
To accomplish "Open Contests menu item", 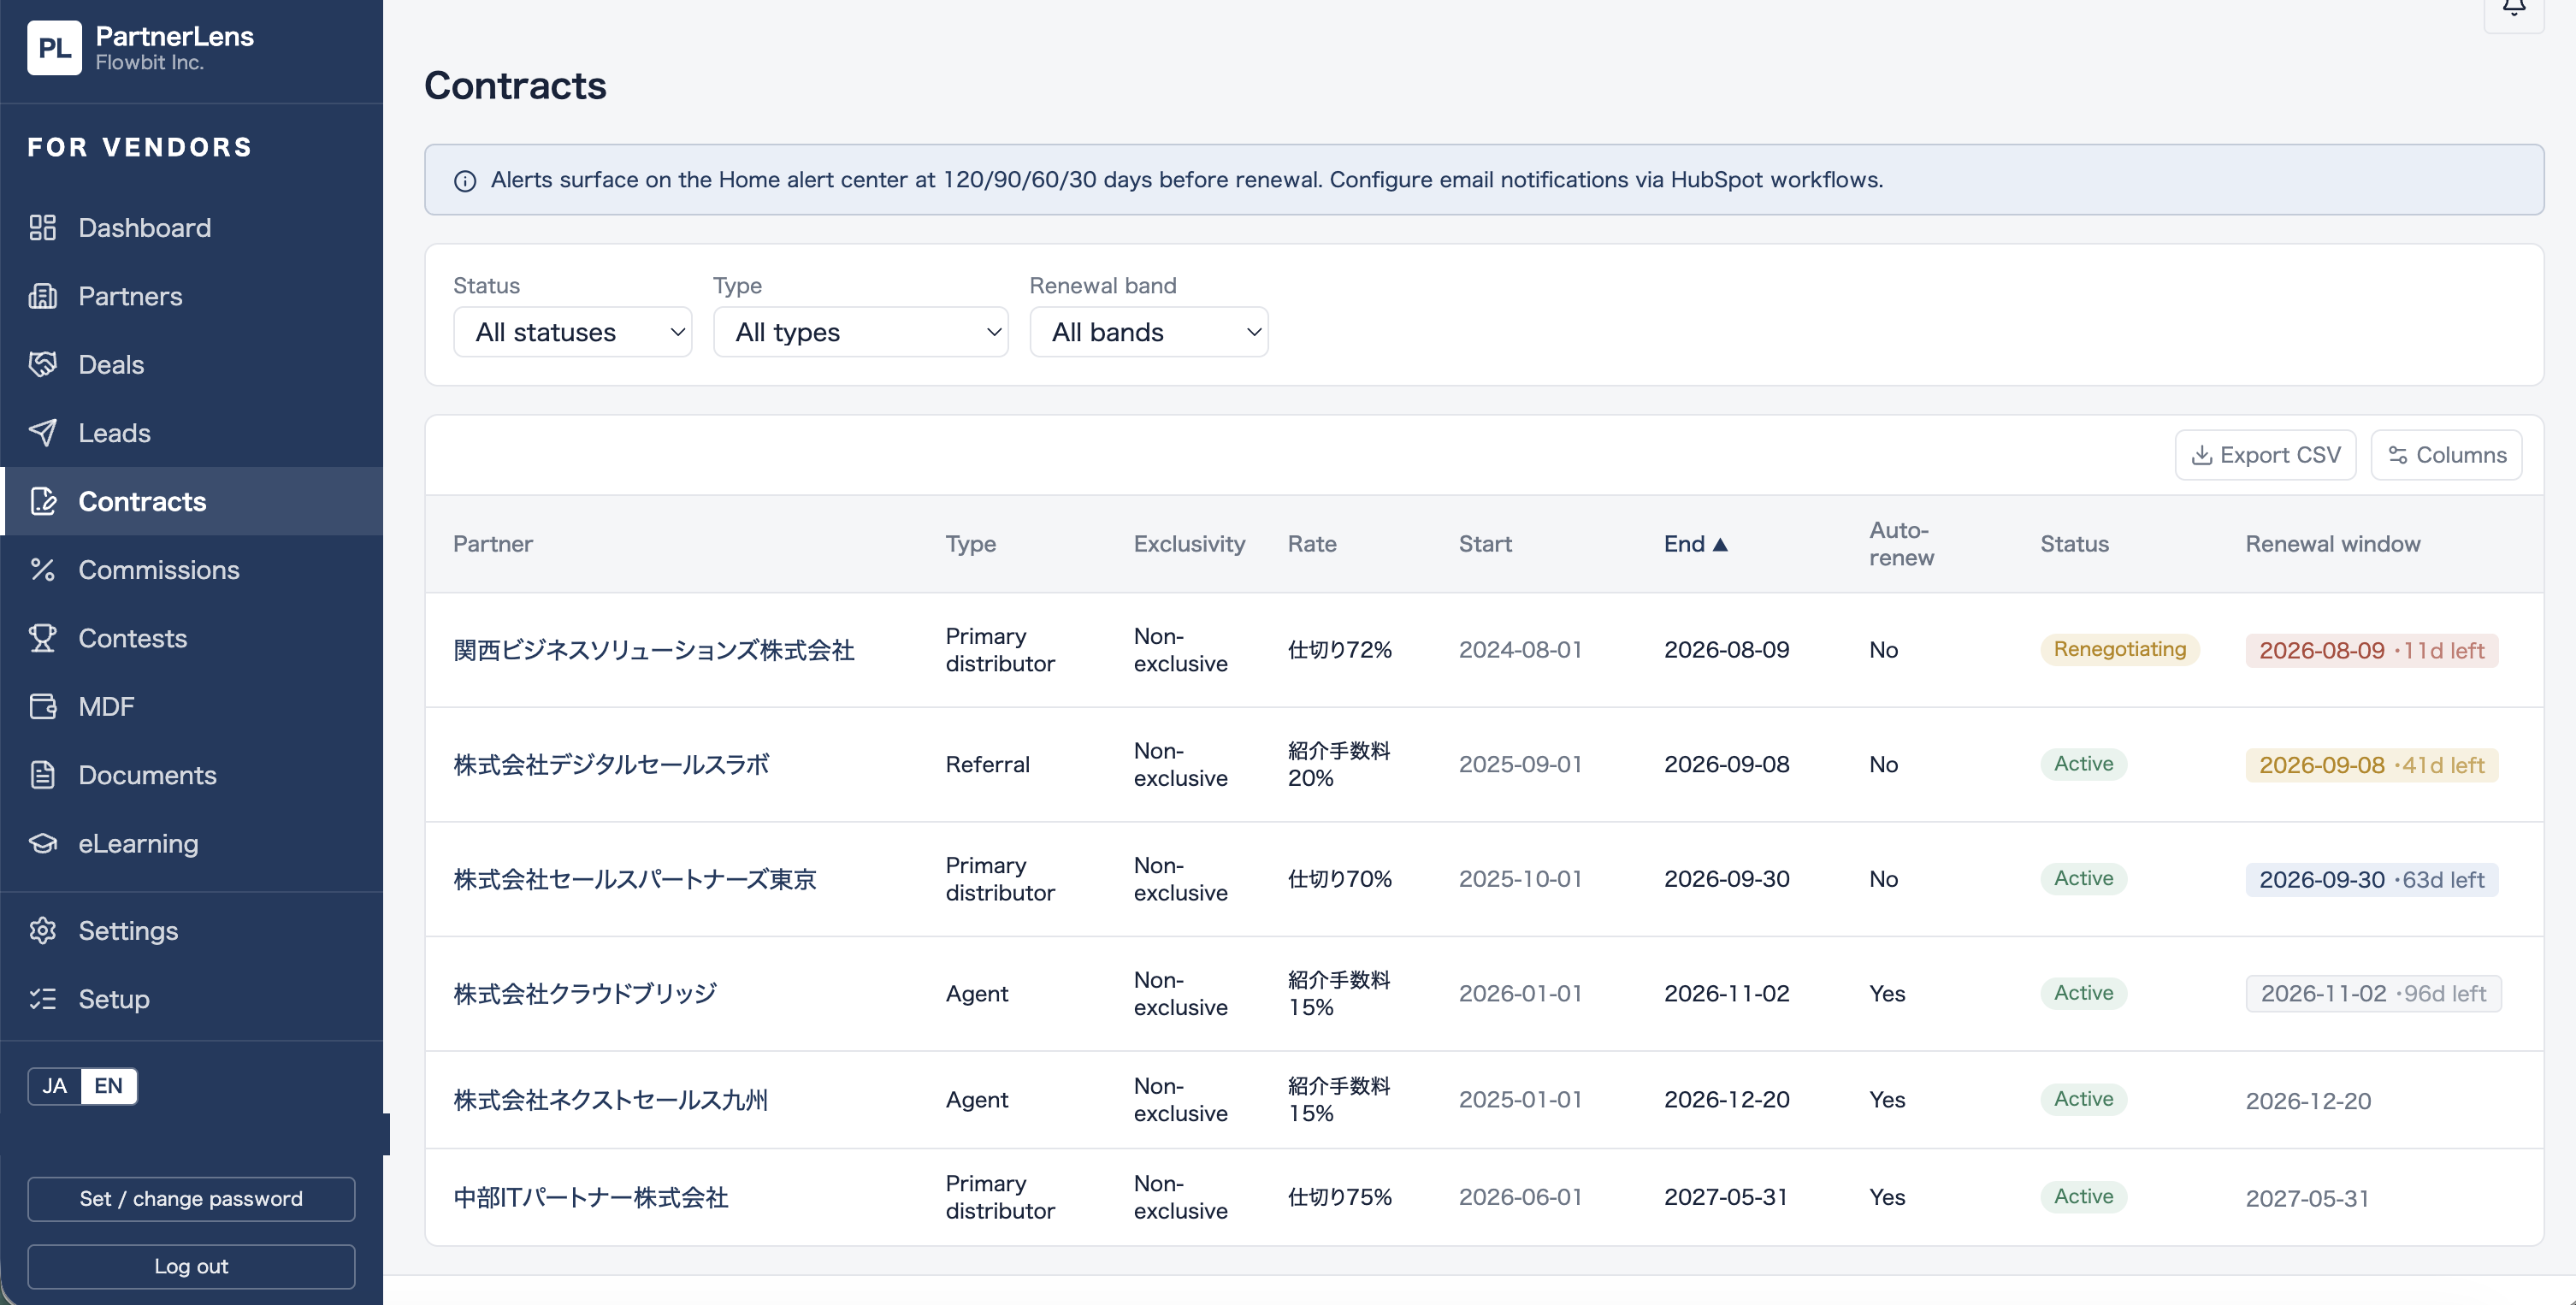I will point(192,638).
